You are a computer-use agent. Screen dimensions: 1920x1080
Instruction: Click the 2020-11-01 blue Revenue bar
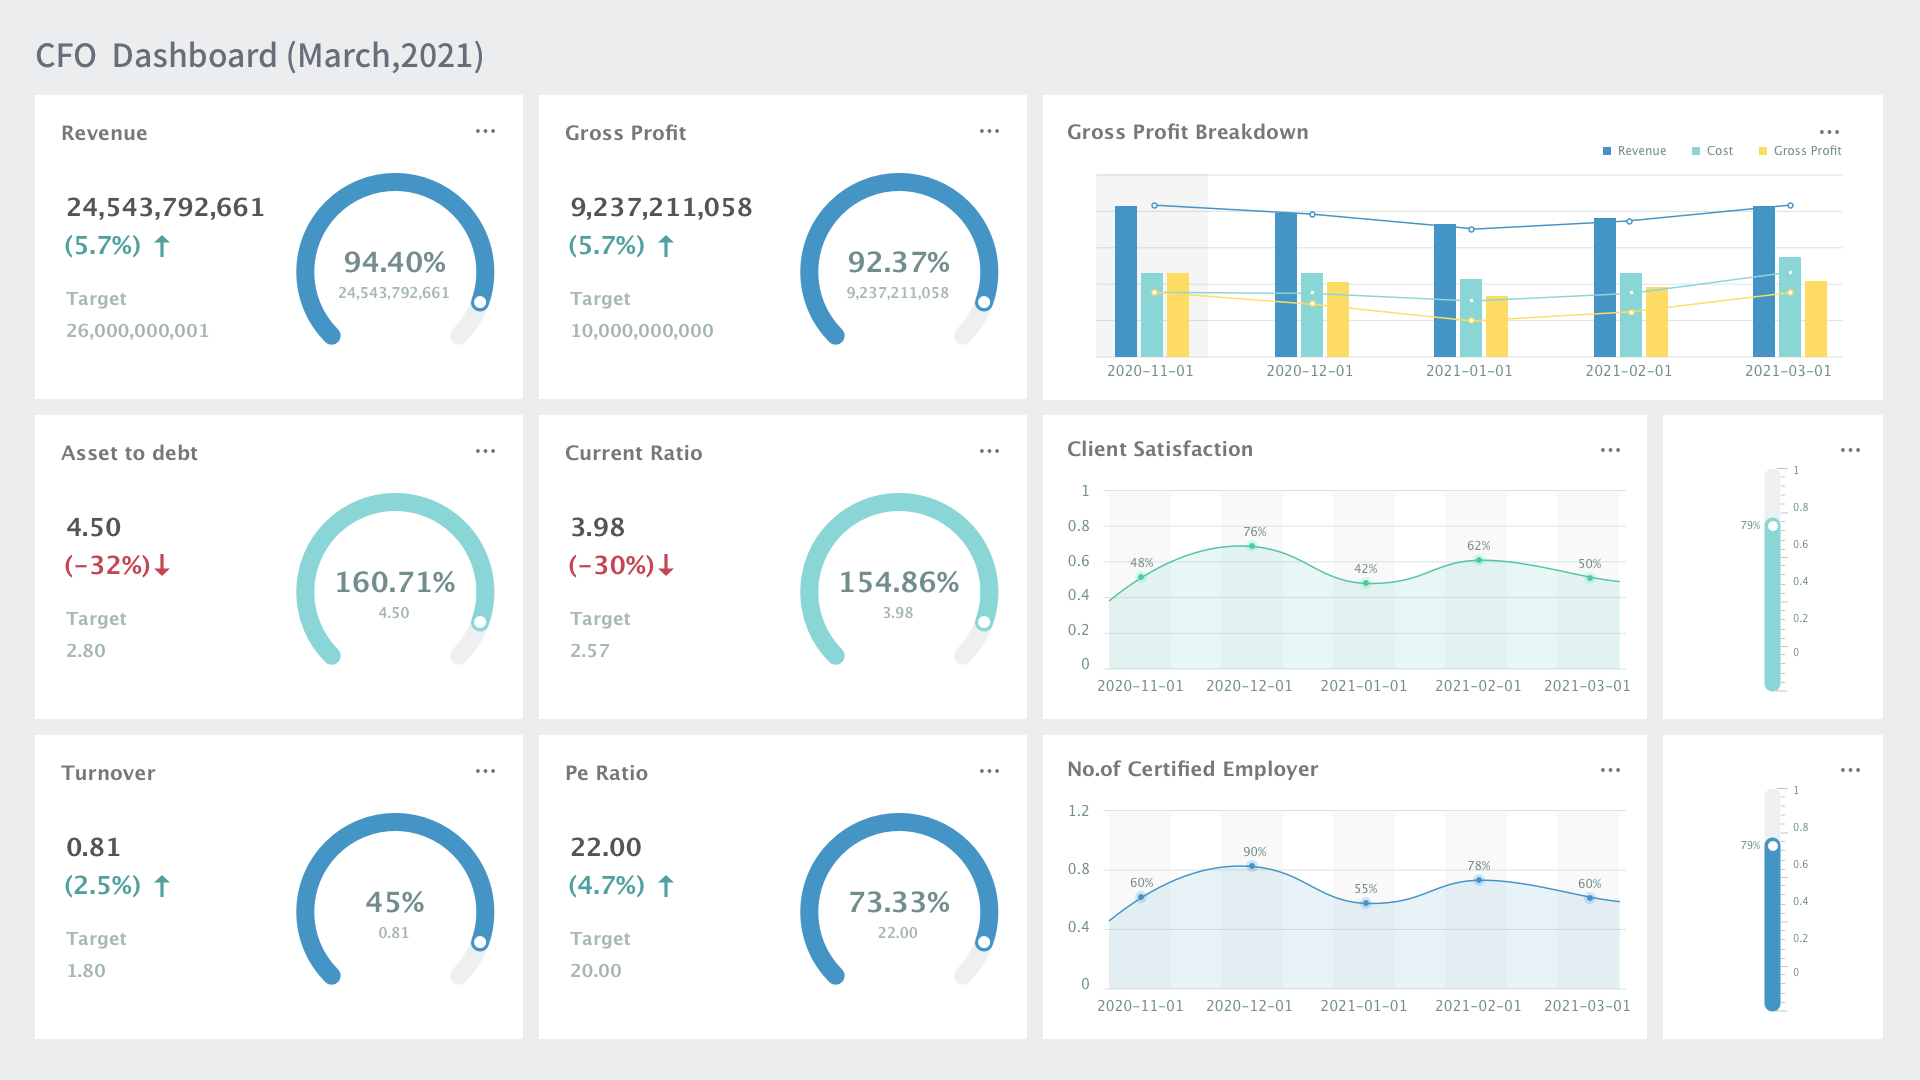[x=1126, y=281]
